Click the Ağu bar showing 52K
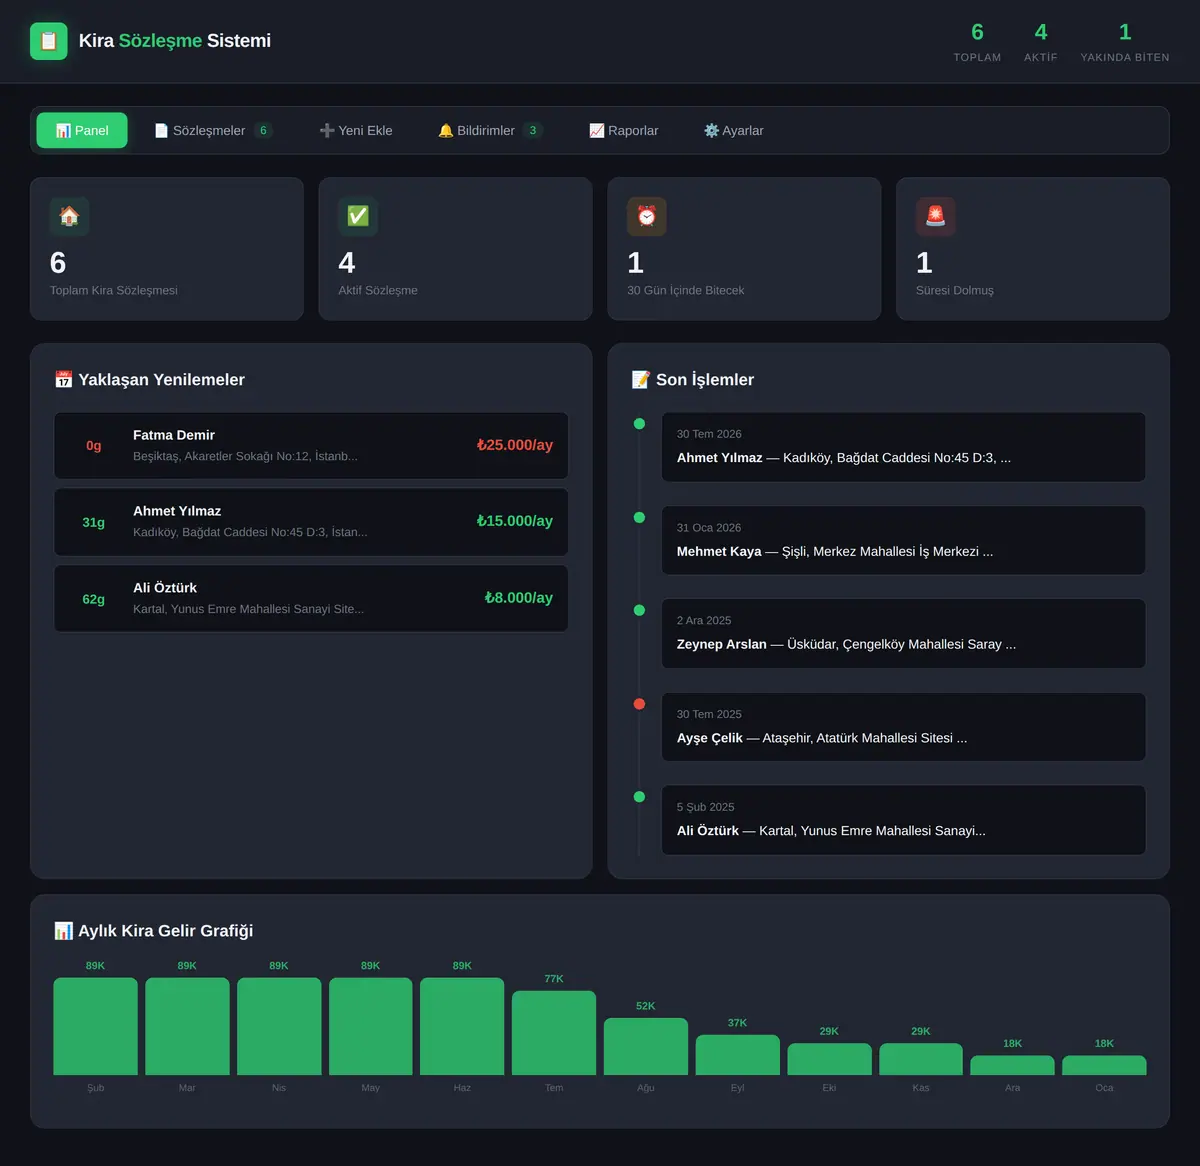Image resolution: width=1200 pixels, height=1166 pixels. [x=646, y=1046]
